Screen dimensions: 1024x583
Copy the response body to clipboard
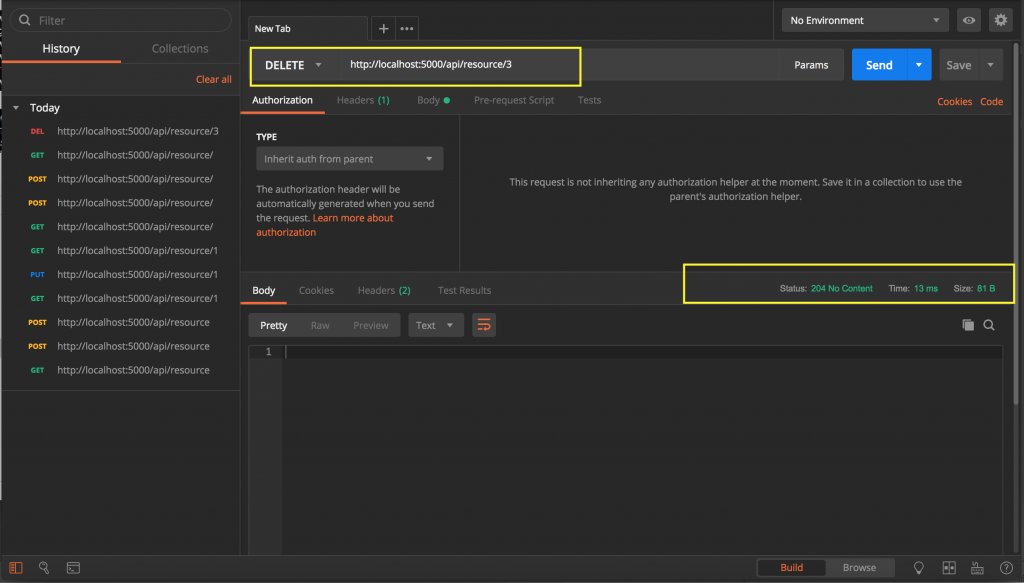coord(967,325)
